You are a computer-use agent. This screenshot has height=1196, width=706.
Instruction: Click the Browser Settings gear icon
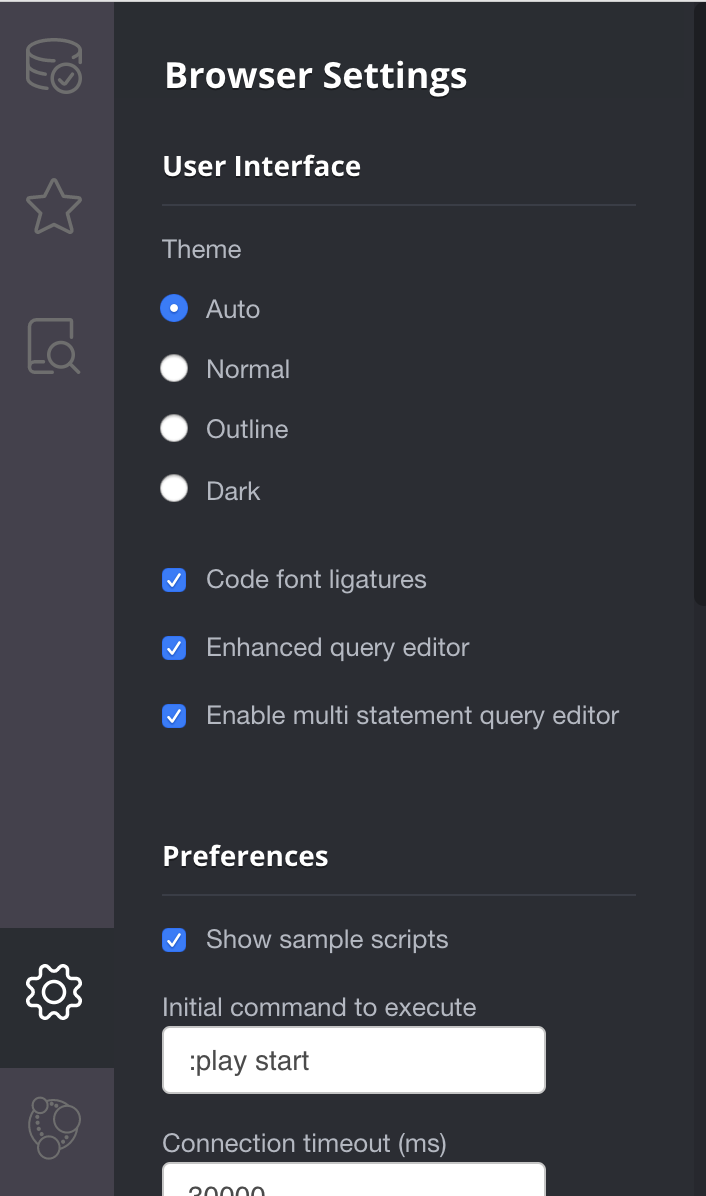[54, 992]
